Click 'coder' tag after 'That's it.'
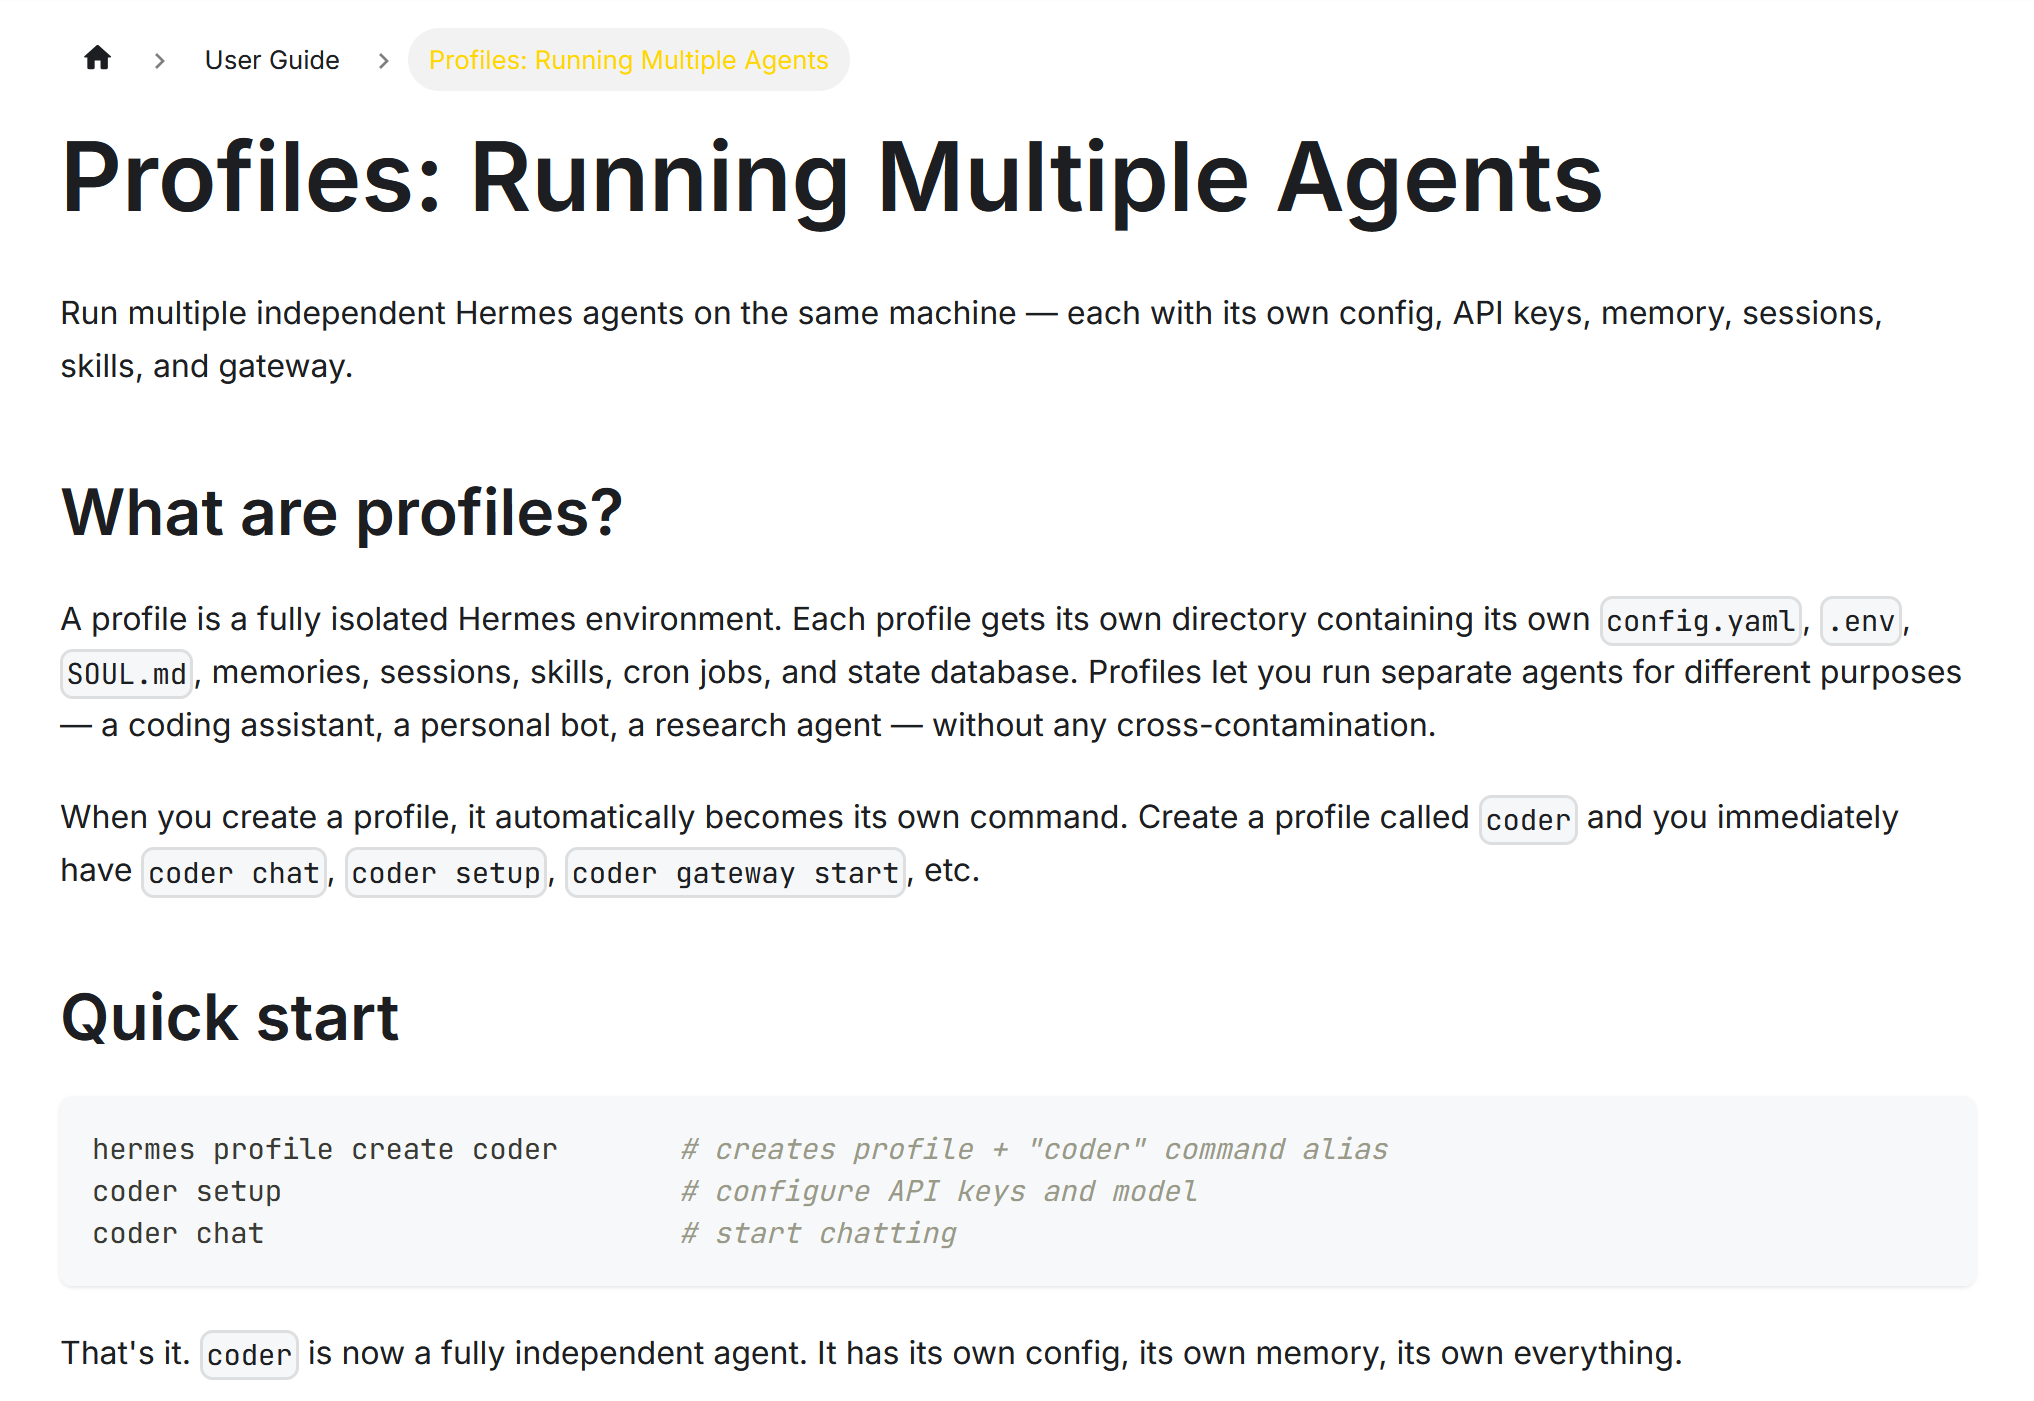Screen dimensions: 2034x1401 tap(249, 1355)
